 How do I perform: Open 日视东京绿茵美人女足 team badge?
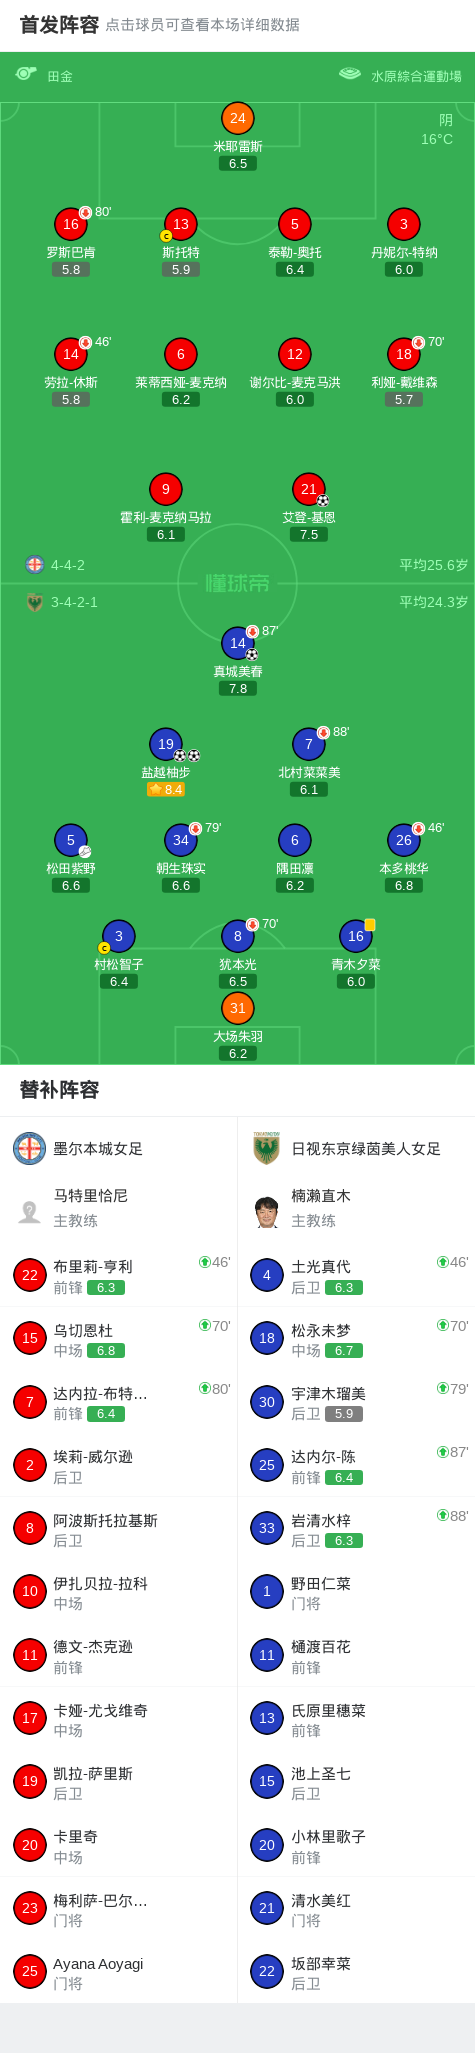tap(266, 1148)
